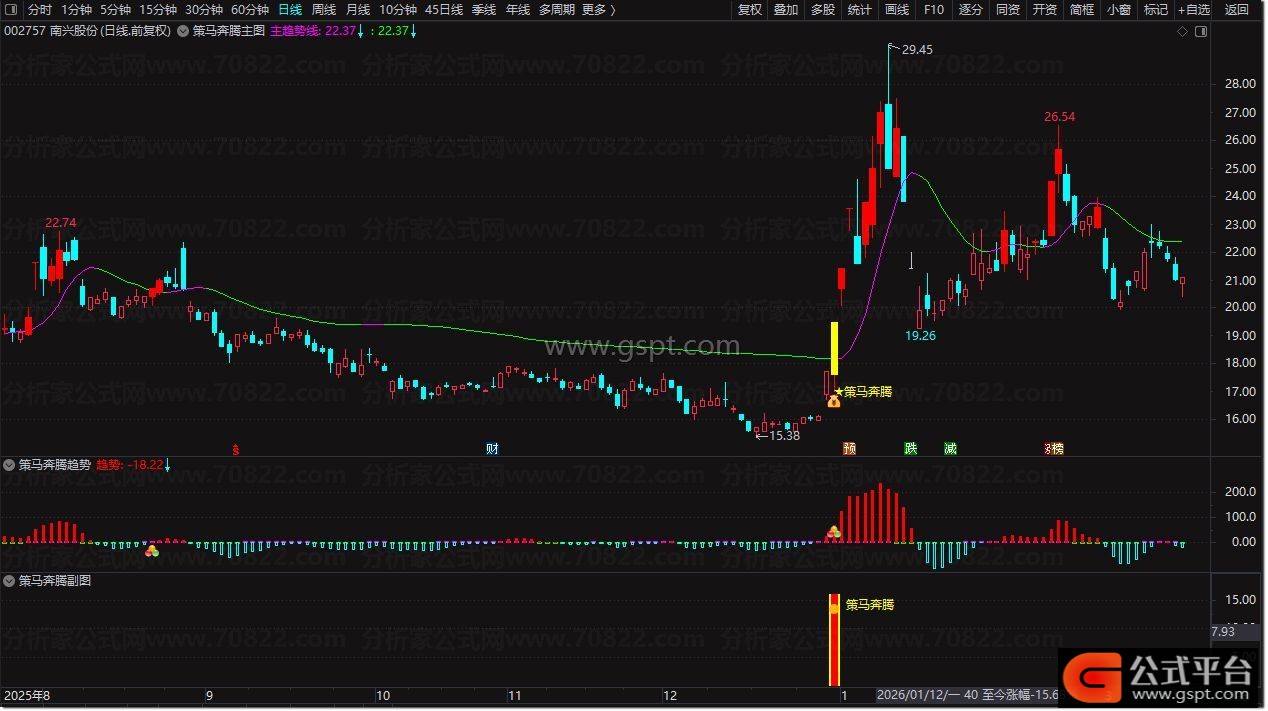Viewport: 1268px width, 711px height.
Task: Open the 策马奔腾副图 indicator dropdown
Action: click(x=10, y=580)
